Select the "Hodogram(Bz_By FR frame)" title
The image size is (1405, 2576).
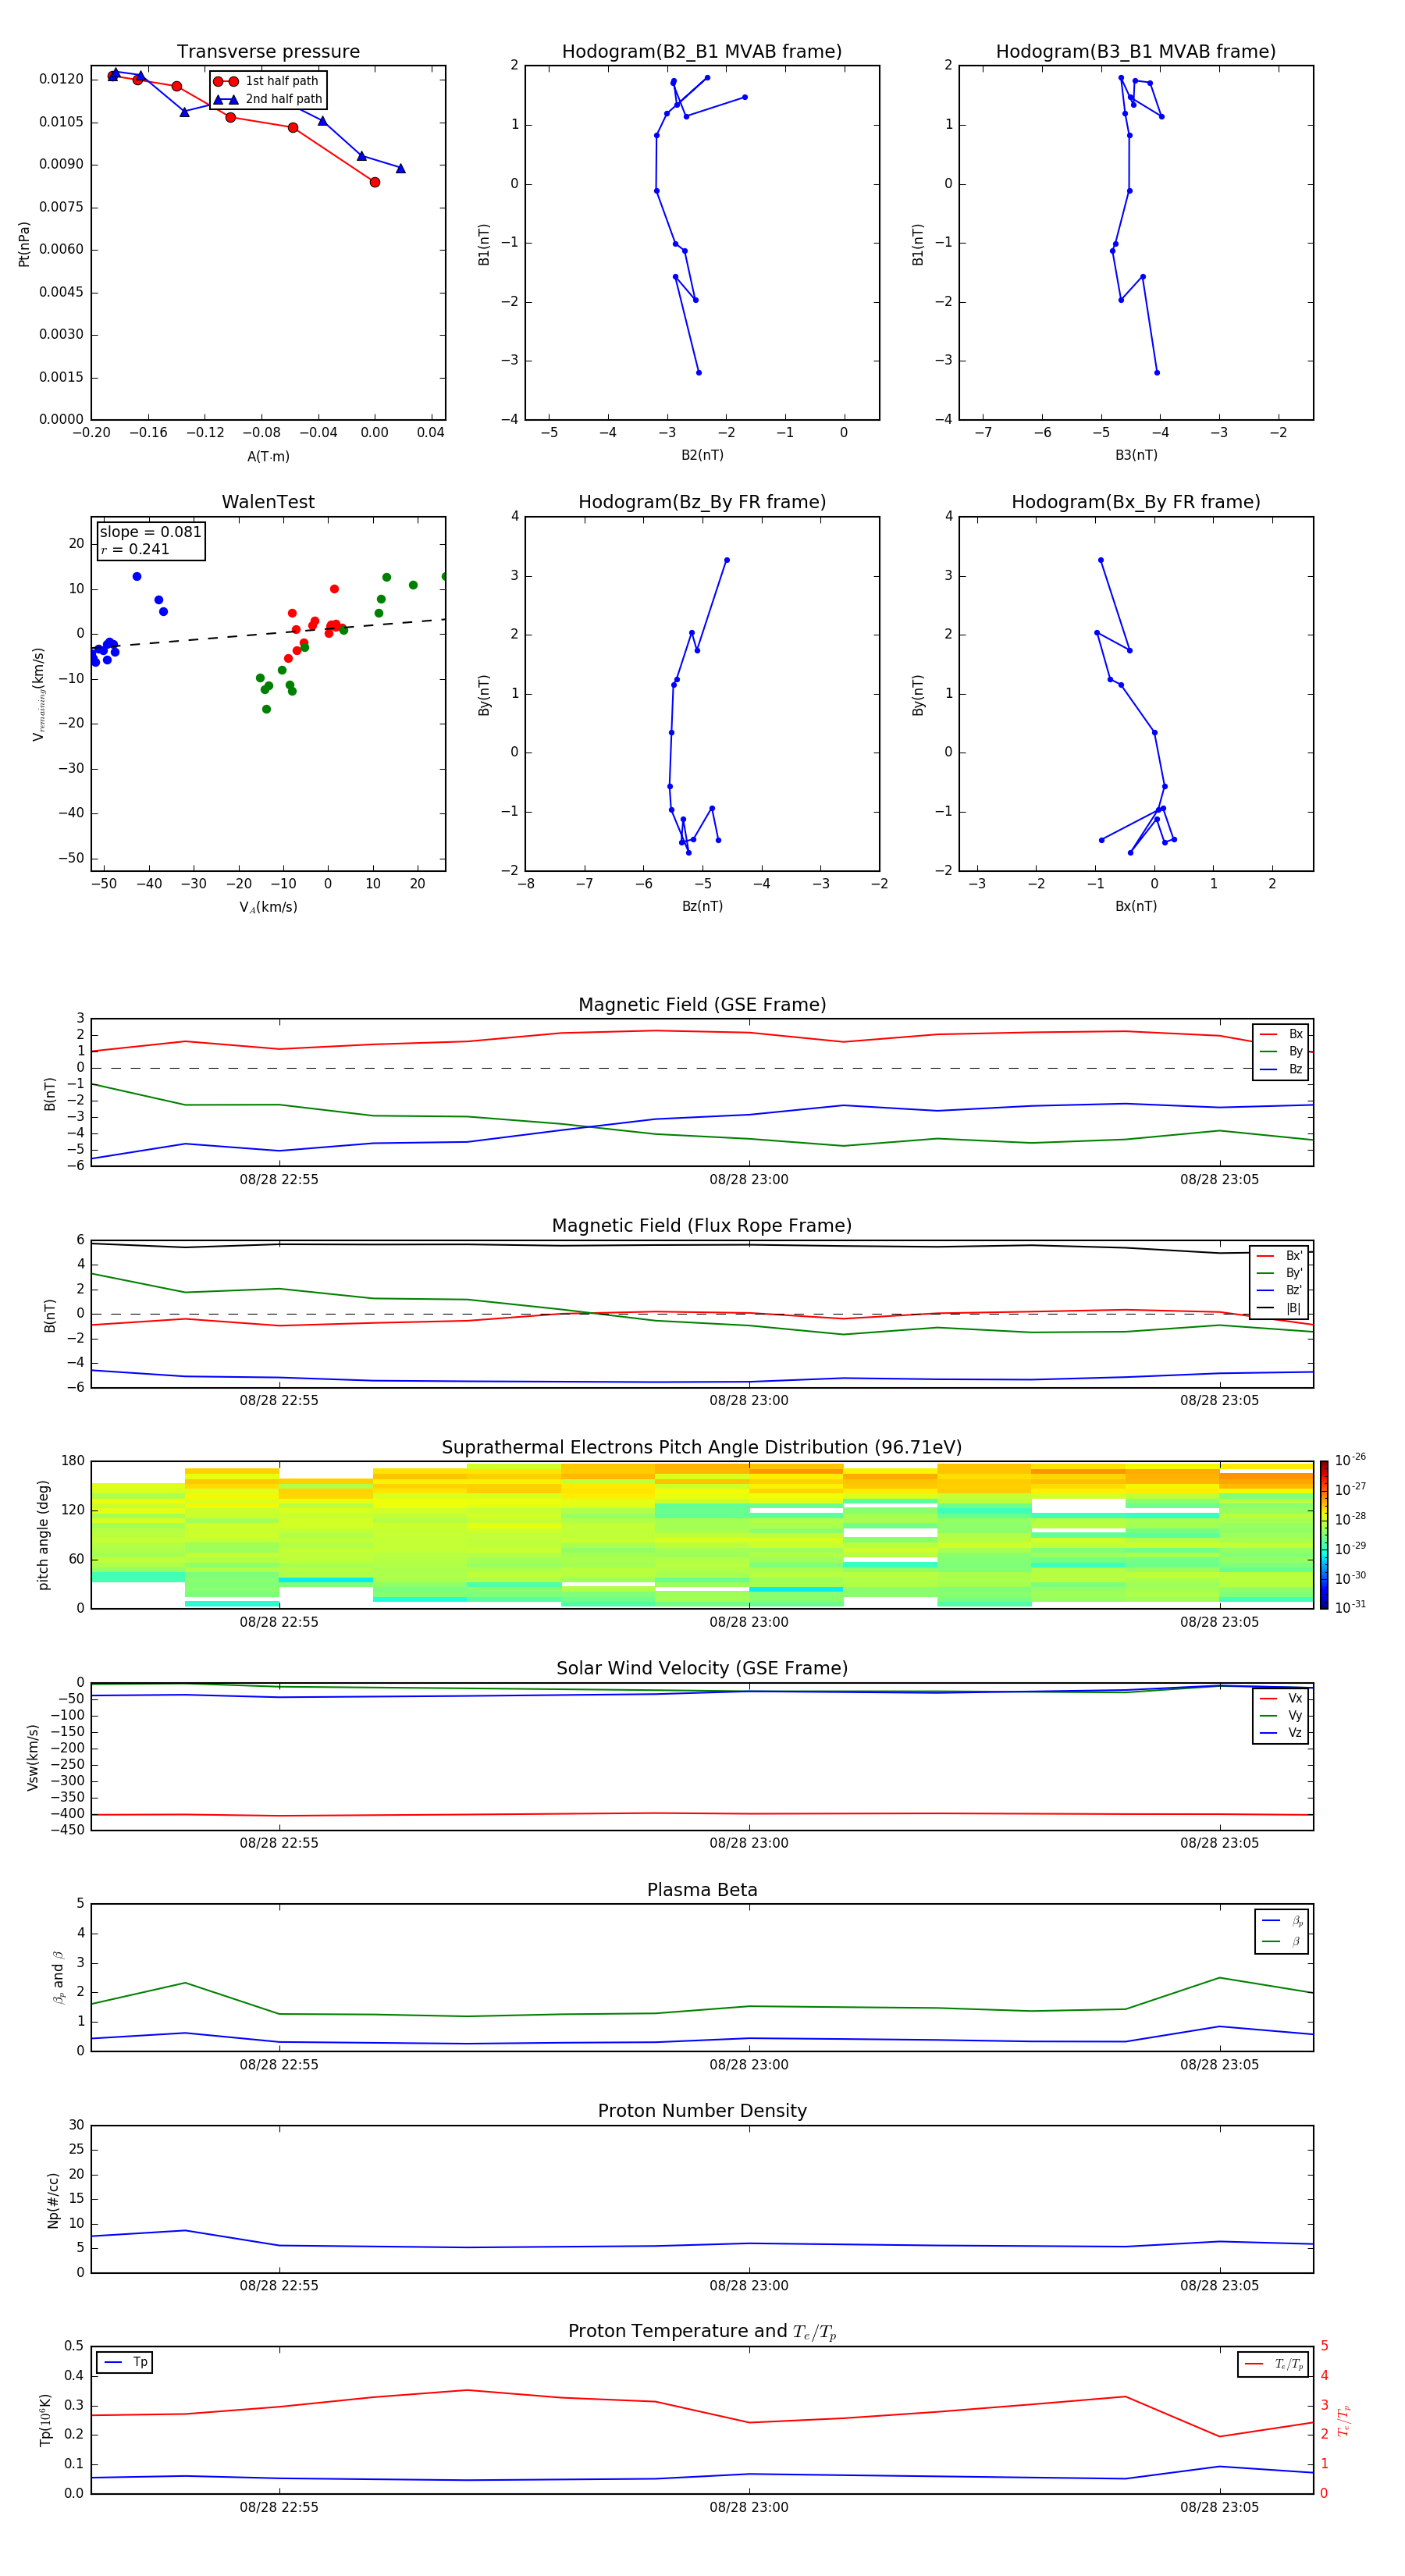point(702,502)
